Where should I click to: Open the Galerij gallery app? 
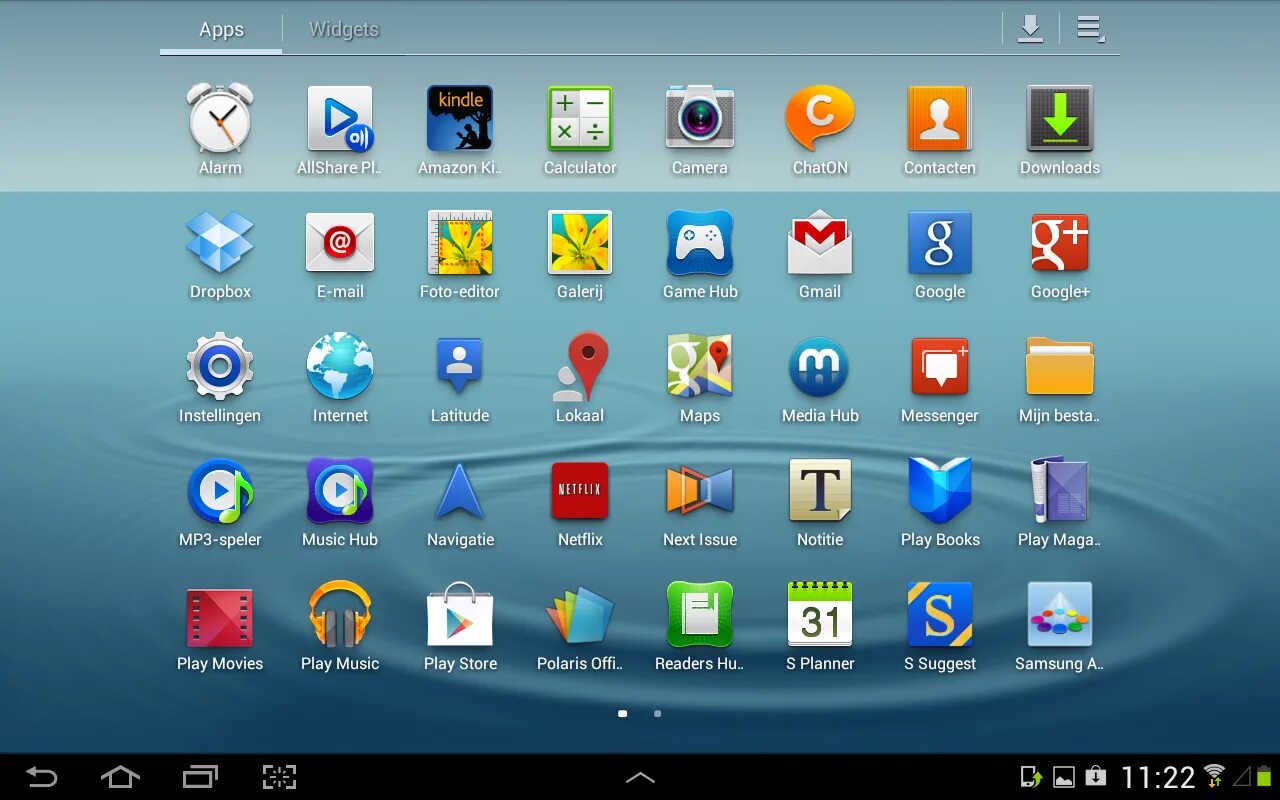coord(580,243)
